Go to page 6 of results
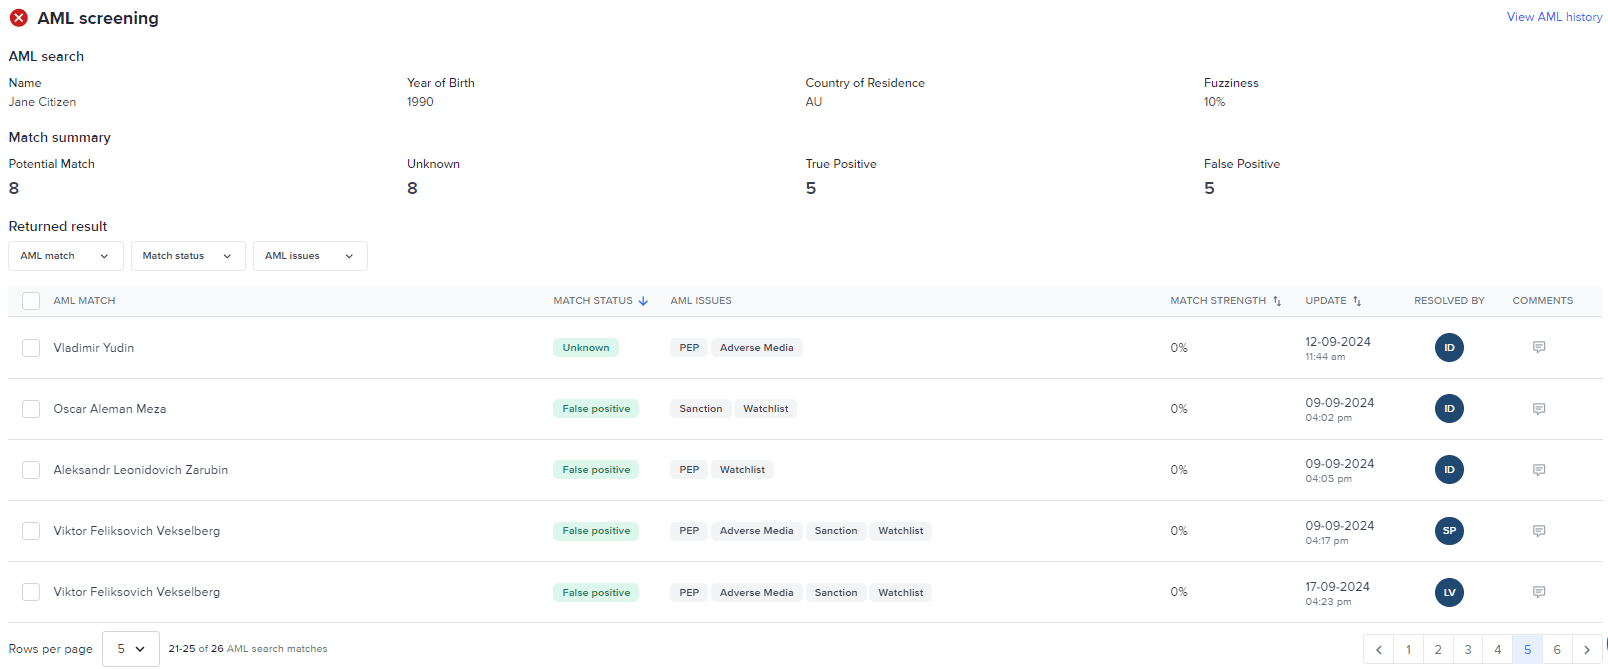This screenshot has width=1608, height=669. click(x=1557, y=650)
